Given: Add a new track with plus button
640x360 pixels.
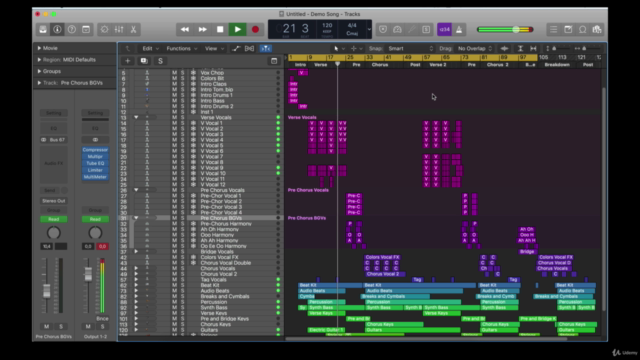Looking at the screenshot, I should 127,61.
